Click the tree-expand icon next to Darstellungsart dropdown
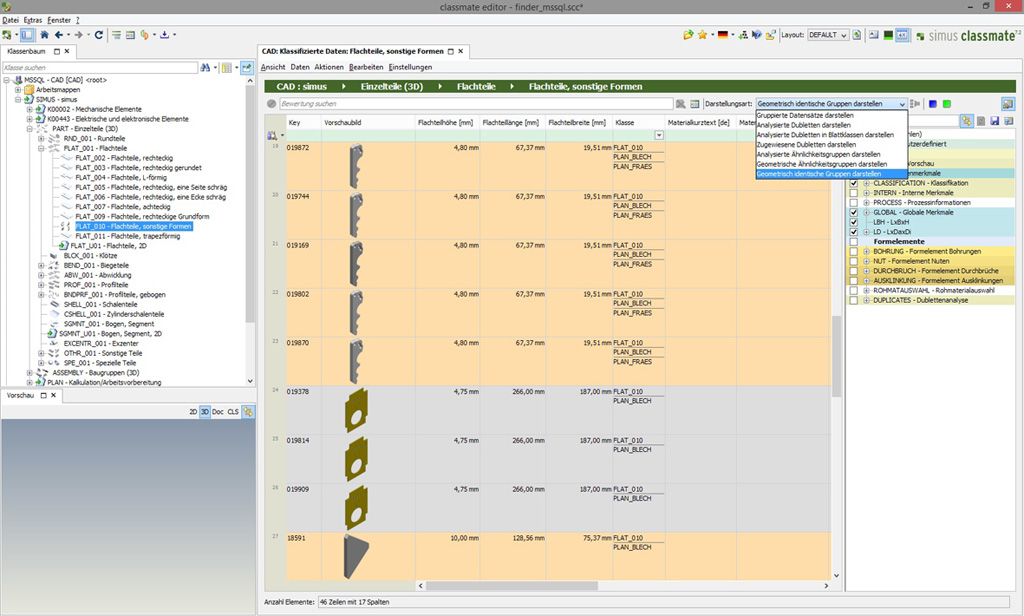The width and height of the screenshot is (1024, 616). [915, 104]
